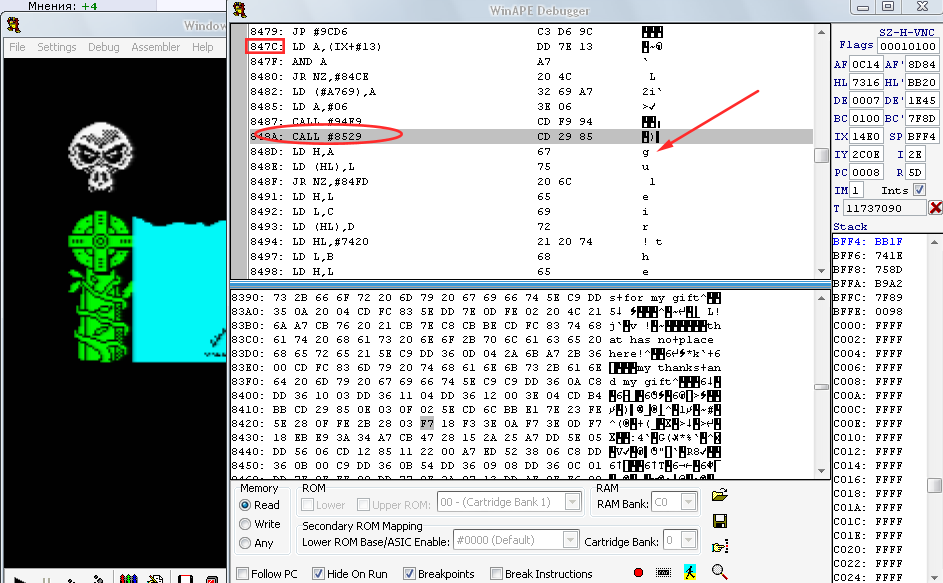Select disassembly line 847C LD A,(IX+#13)
The image size is (943, 583).
coord(530,46)
